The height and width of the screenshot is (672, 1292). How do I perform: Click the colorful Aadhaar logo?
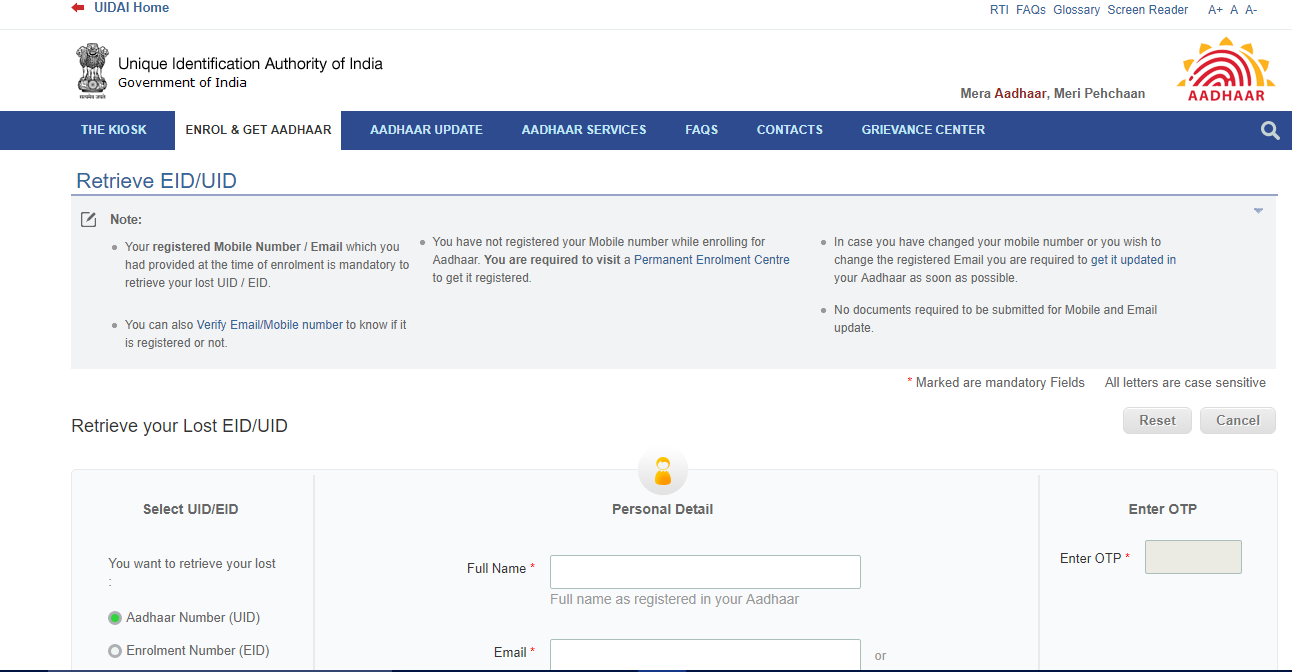point(1224,68)
